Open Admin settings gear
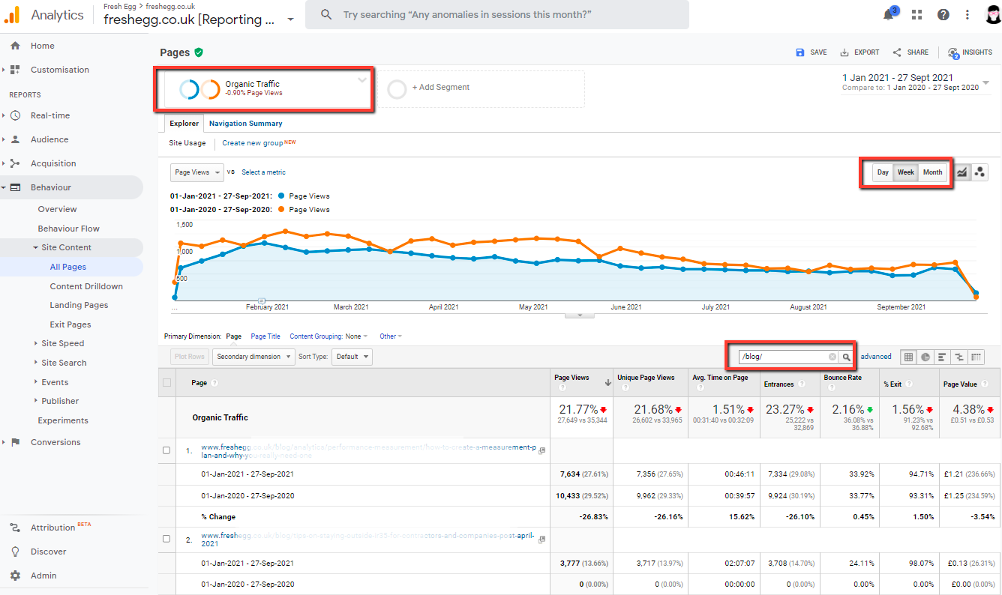The height and width of the screenshot is (595, 1002). pos(15,576)
